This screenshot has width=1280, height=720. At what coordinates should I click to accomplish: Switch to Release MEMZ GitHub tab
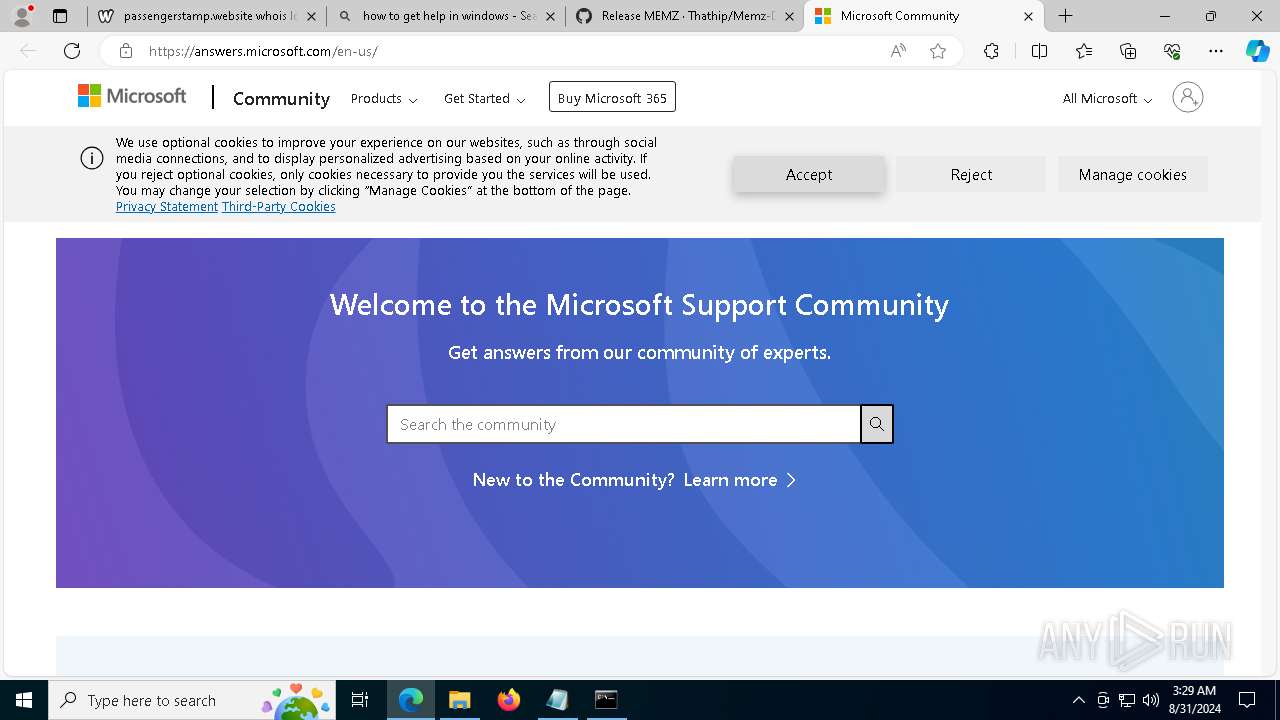(686, 16)
